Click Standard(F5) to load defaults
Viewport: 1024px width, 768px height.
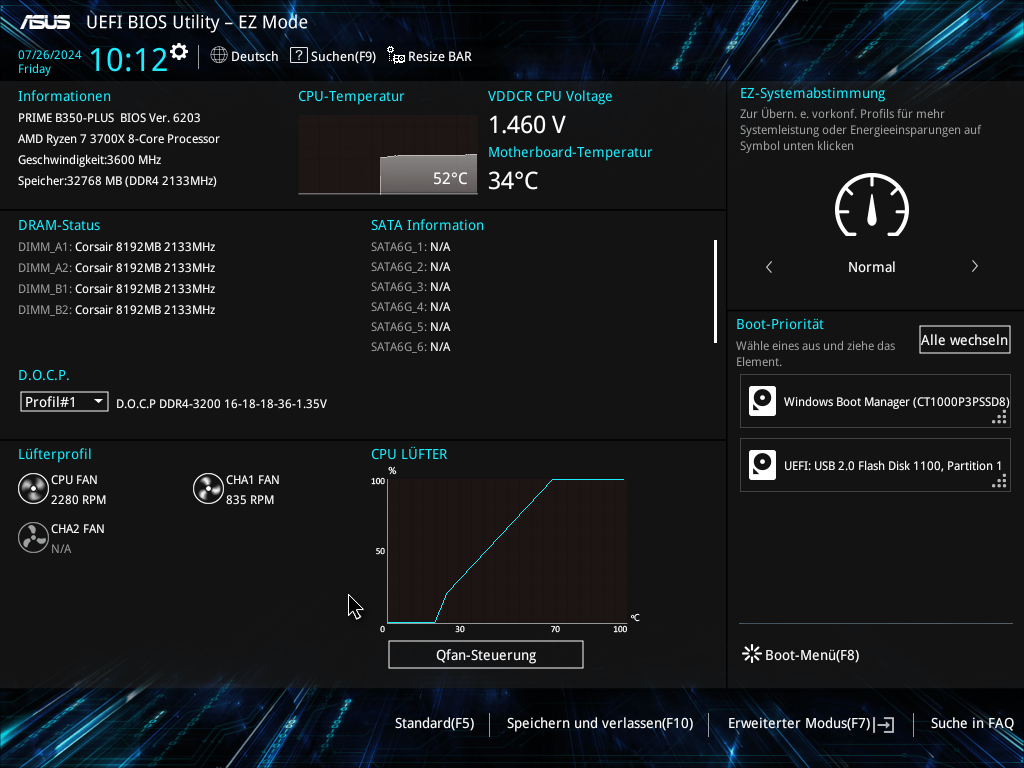coord(434,723)
